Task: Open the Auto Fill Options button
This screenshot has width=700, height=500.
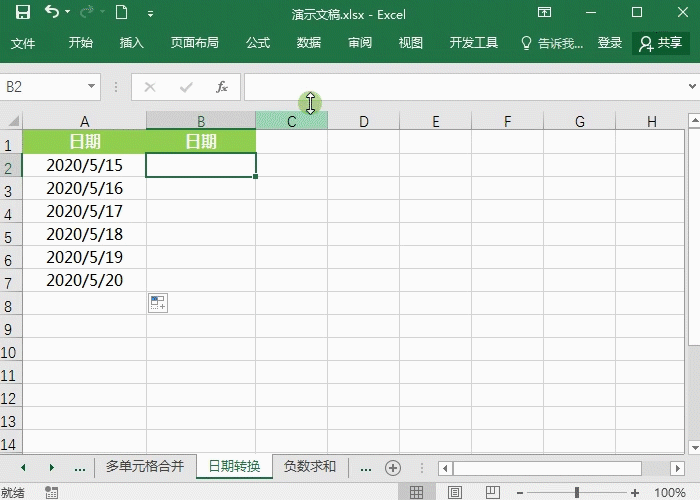Action: [x=158, y=303]
